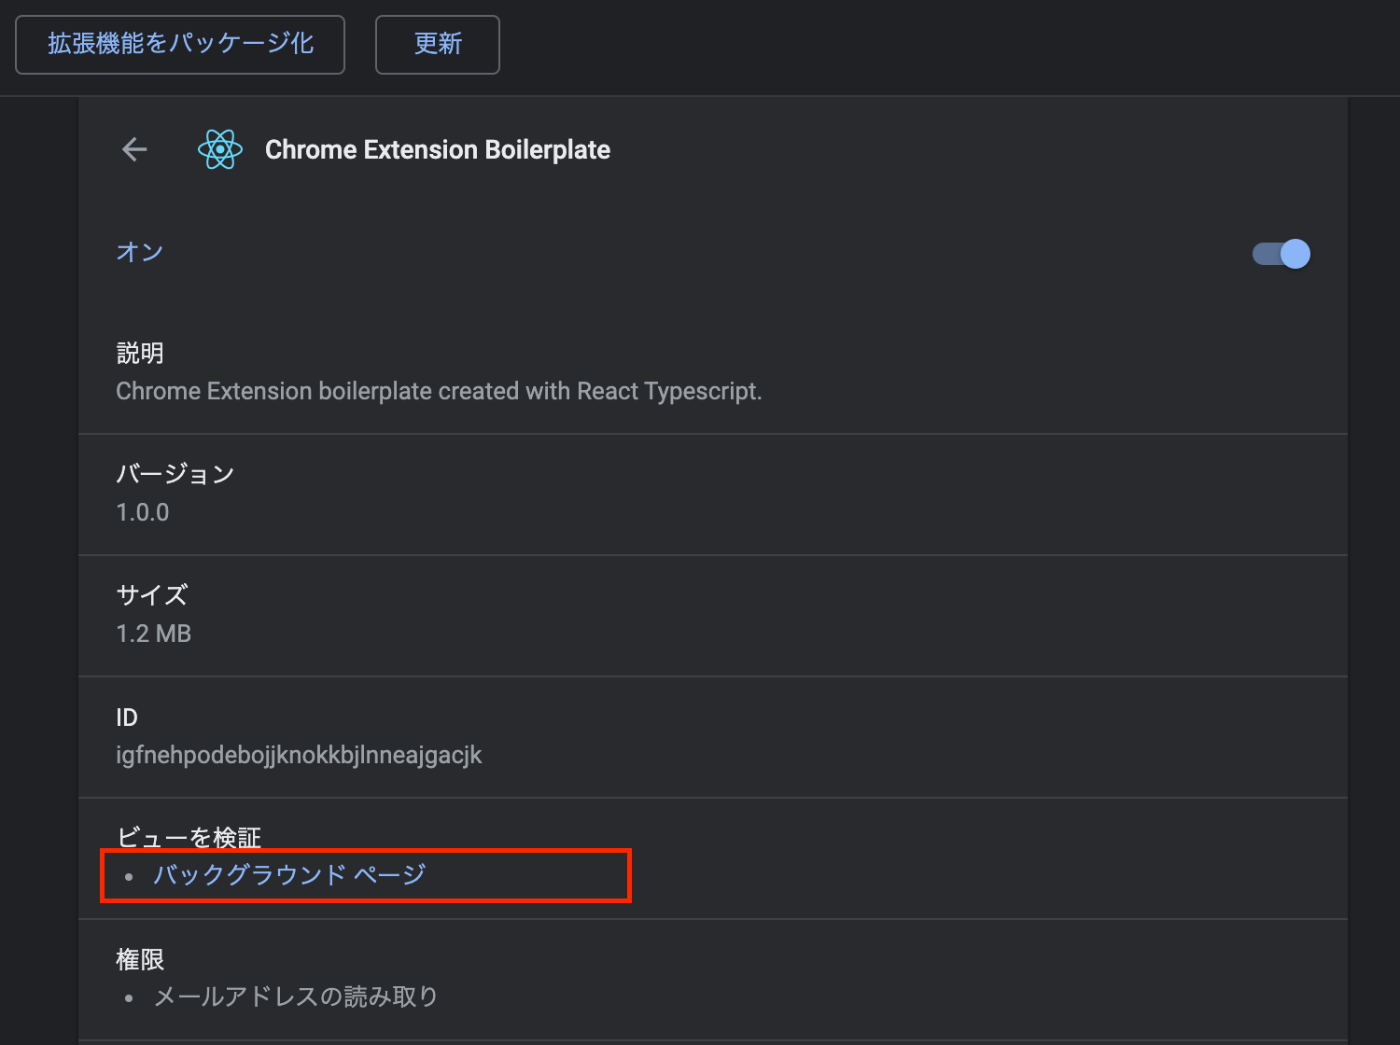Click the バージョン label

[175, 474]
